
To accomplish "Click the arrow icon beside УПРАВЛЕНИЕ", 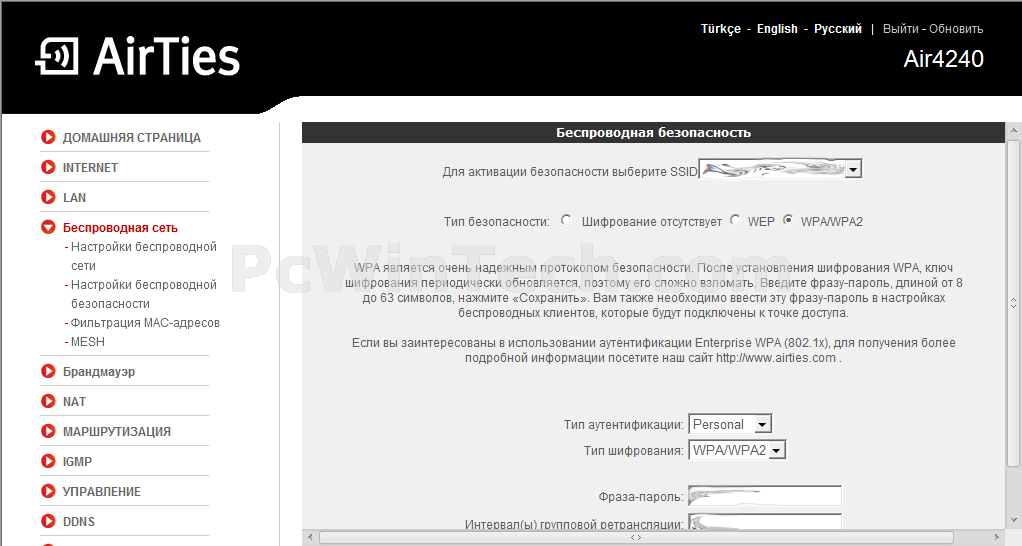I will (48, 491).
